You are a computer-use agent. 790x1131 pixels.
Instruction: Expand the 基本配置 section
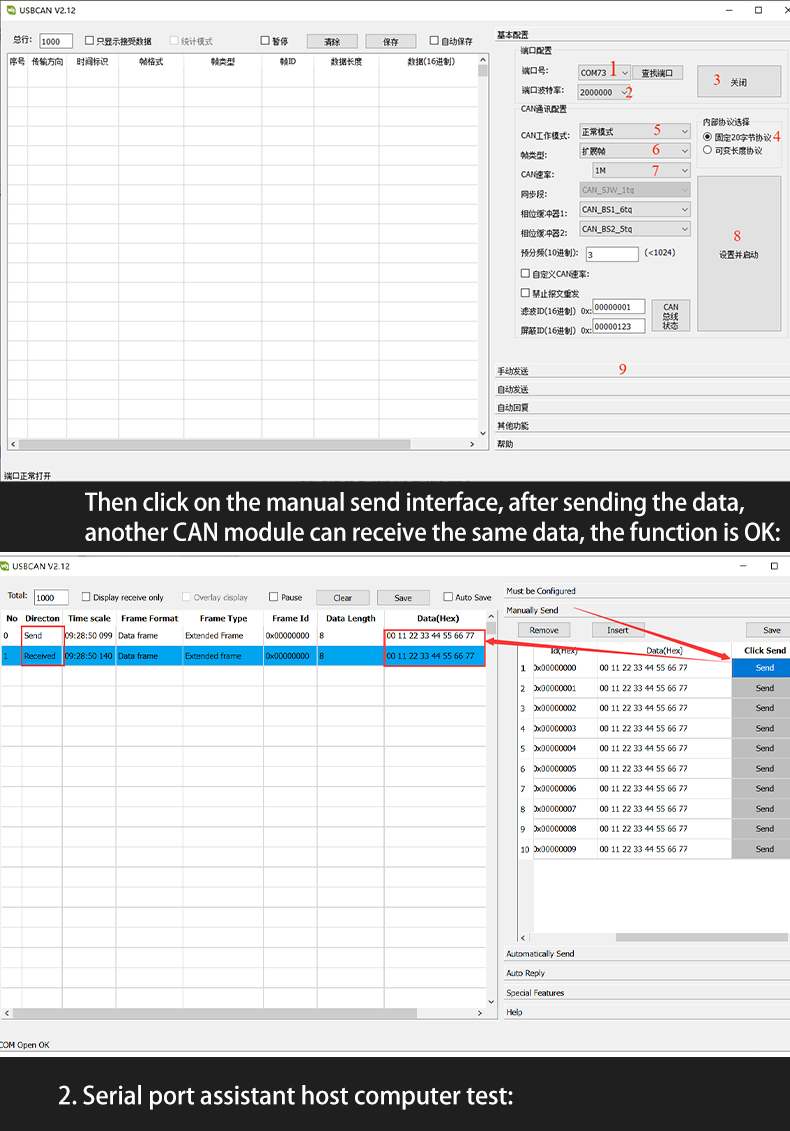tap(642, 35)
